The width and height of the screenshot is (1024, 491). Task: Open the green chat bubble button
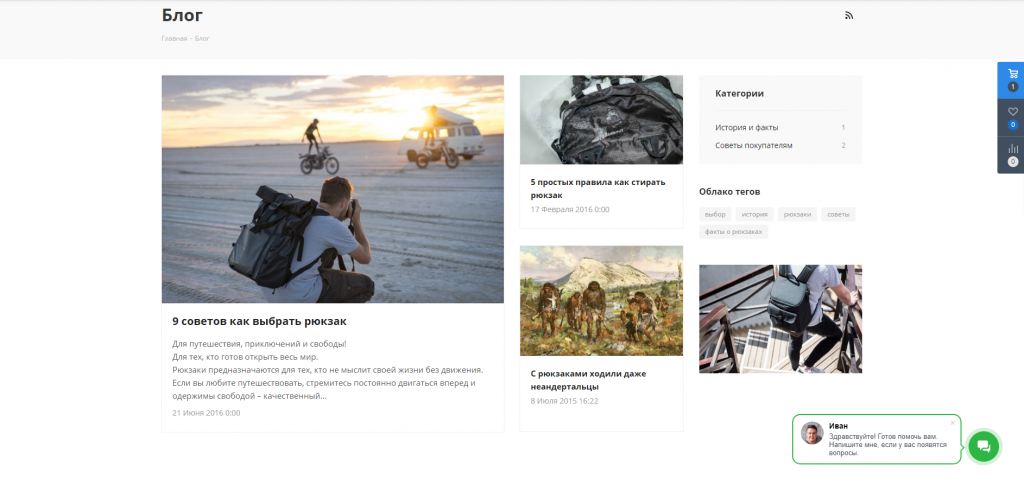(983, 446)
